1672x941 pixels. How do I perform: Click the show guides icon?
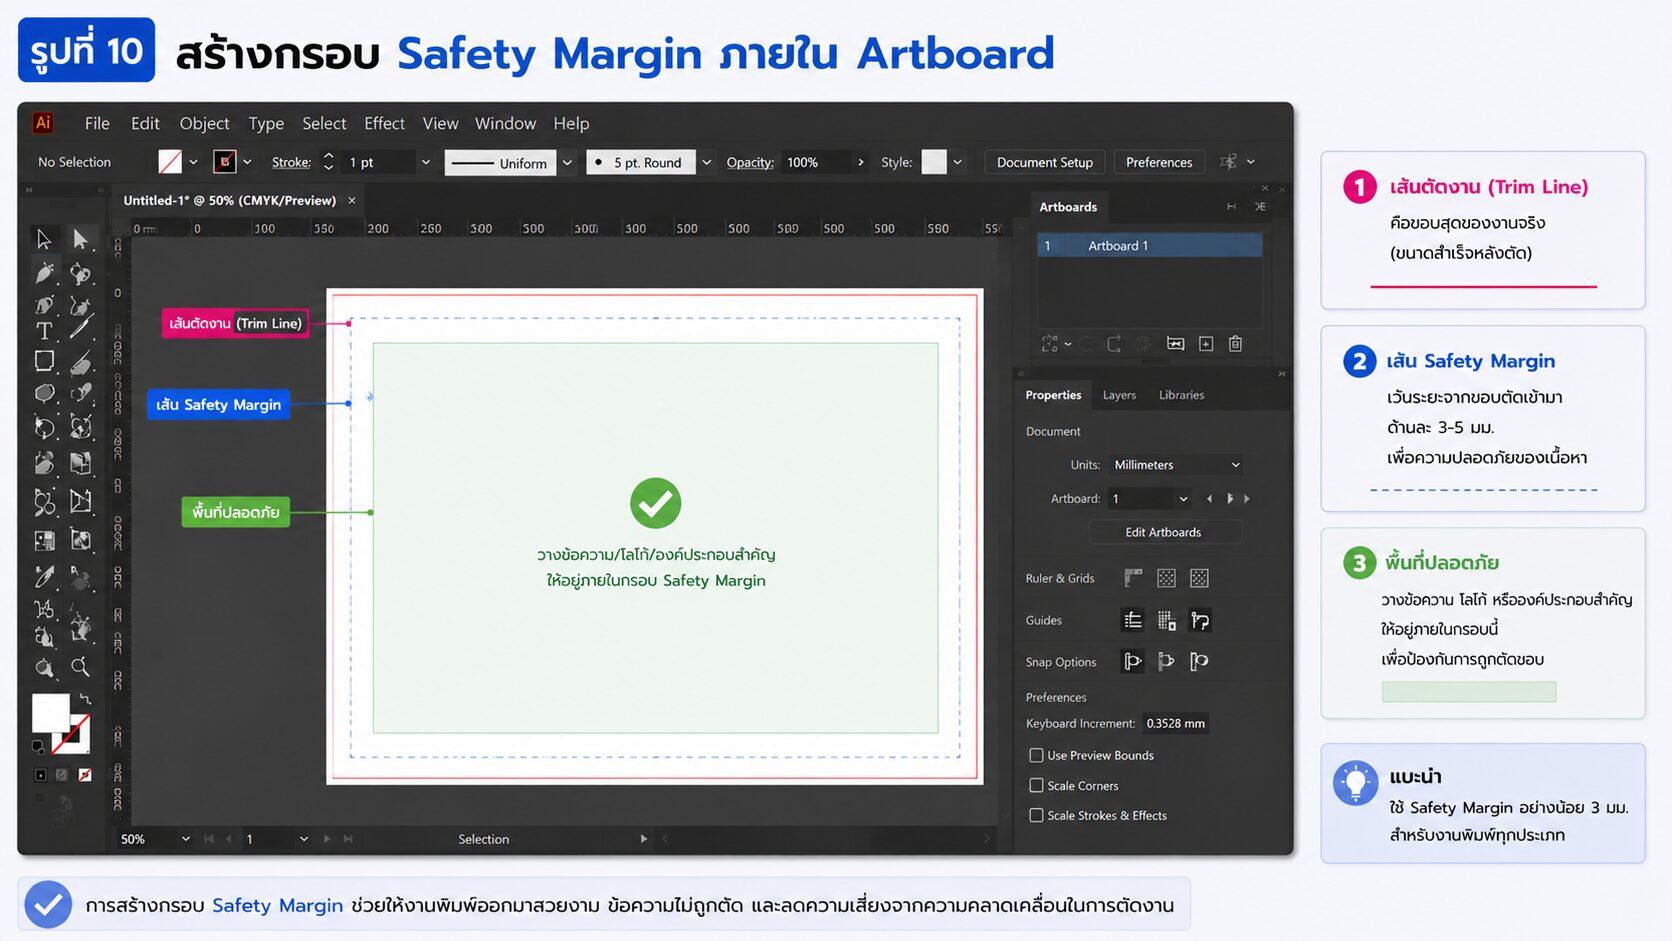1133,621
